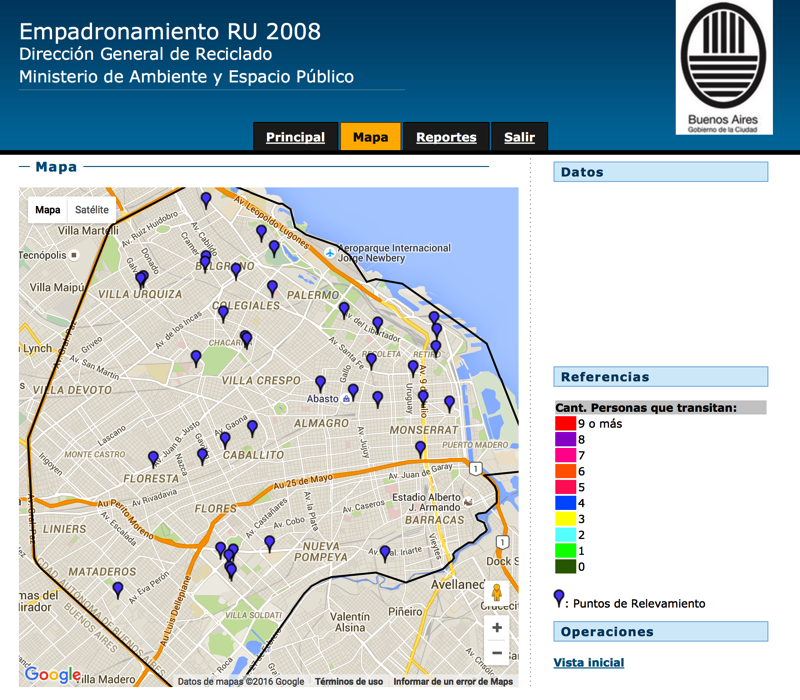The height and width of the screenshot is (700, 800).
Task: Switch map to Satélite view
Action: (92, 210)
